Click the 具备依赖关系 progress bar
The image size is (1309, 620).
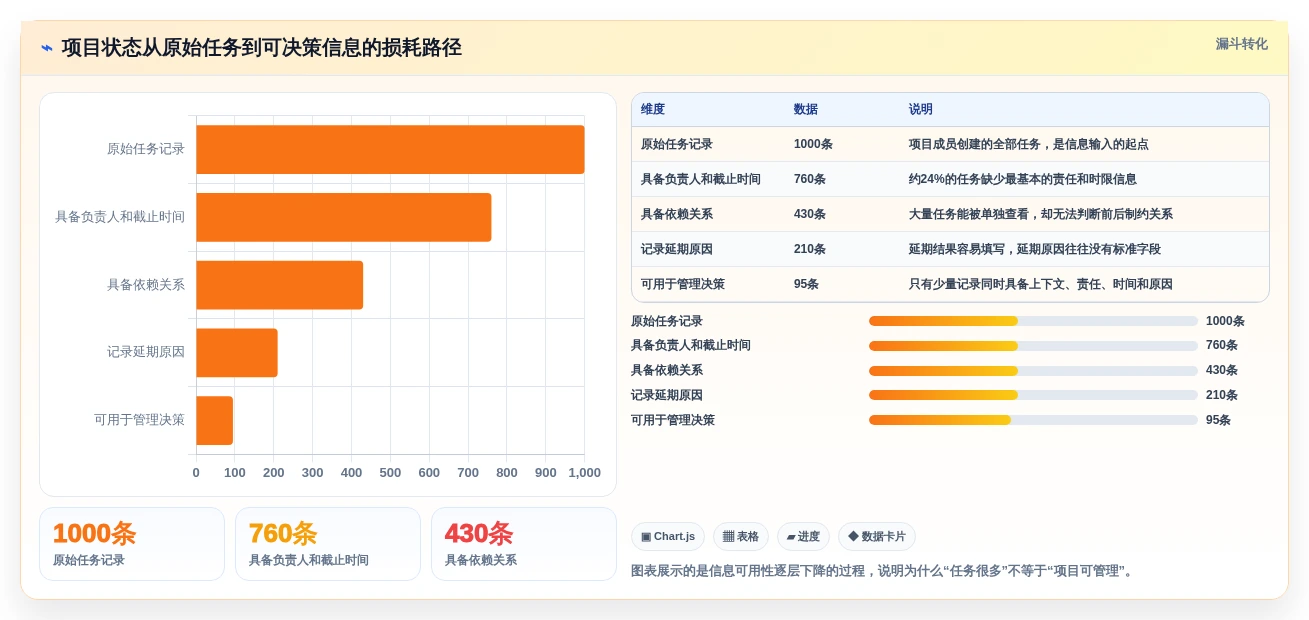click(x=1033, y=371)
